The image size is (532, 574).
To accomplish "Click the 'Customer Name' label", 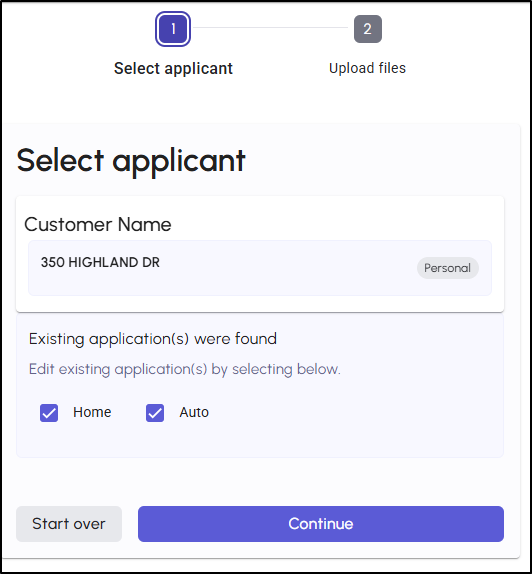I will [98, 224].
